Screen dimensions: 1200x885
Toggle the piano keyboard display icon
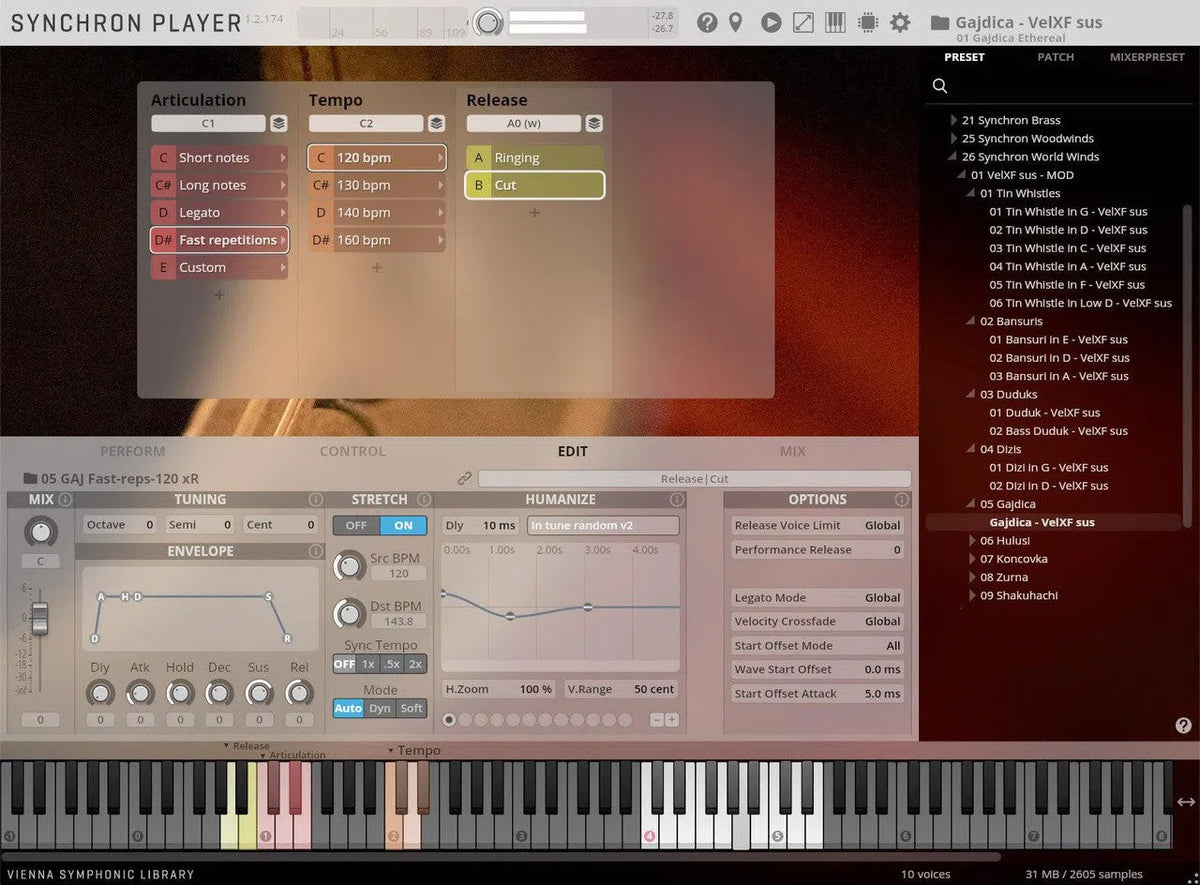[x=835, y=22]
